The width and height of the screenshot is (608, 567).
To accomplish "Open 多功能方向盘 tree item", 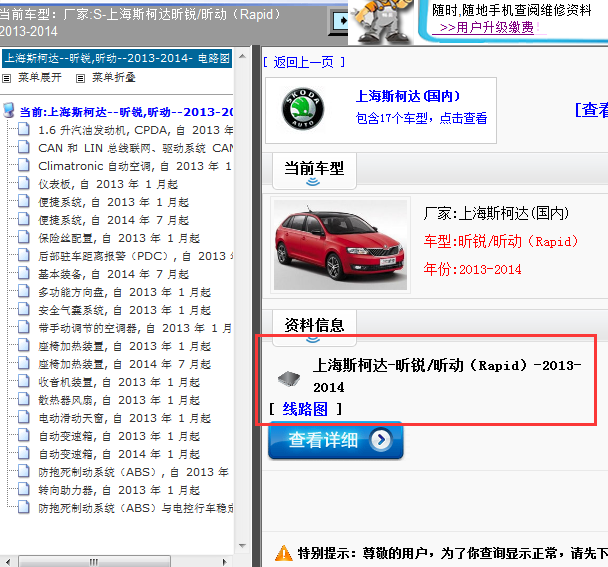I will pyautogui.click(x=124, y=292).
